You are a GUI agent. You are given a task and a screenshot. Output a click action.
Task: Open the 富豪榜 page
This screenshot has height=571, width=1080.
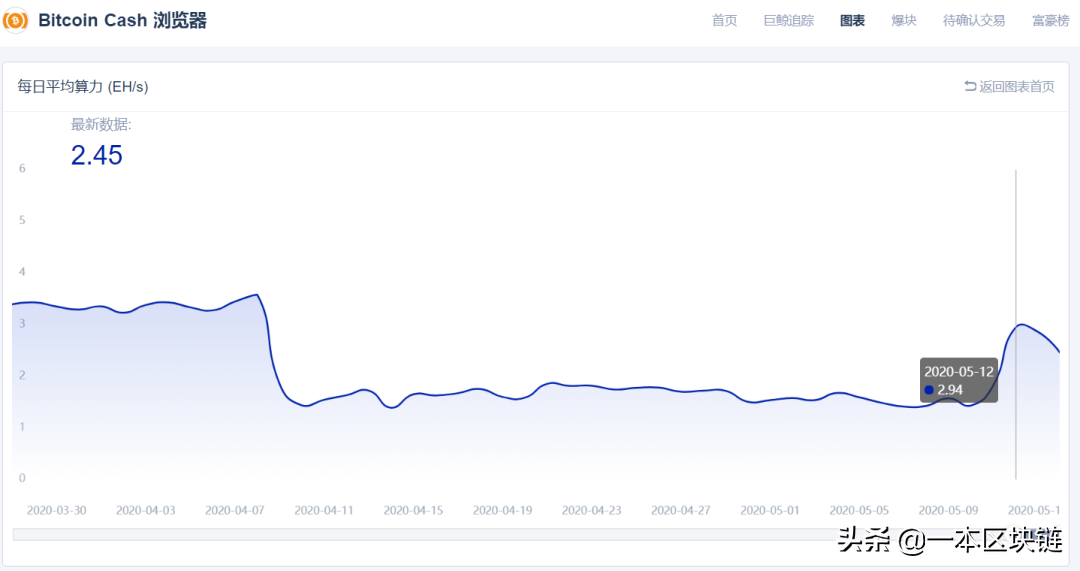(x=1050, y=21)
